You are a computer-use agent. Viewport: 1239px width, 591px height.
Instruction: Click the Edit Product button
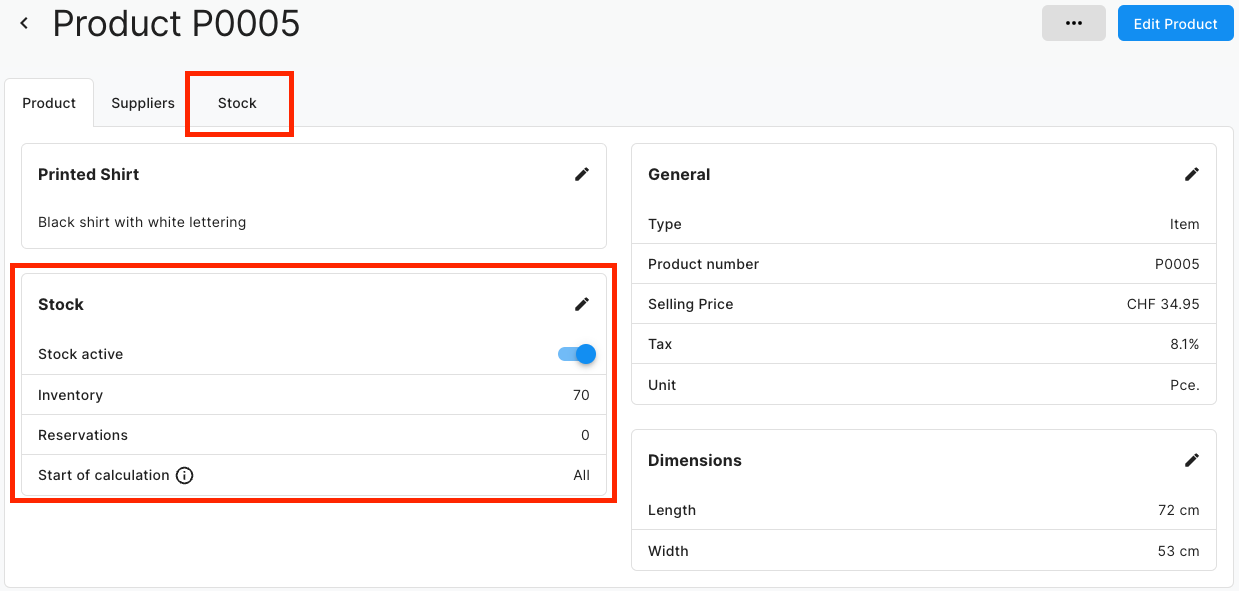click(x=1175, y=23)
